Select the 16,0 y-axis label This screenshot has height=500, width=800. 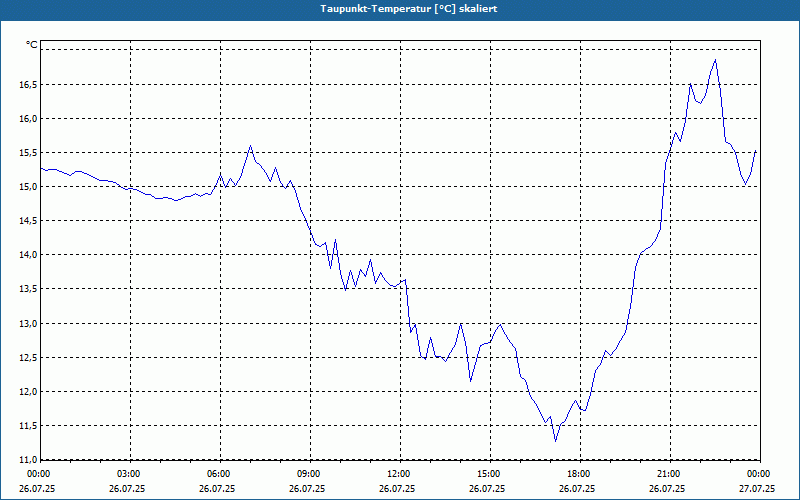click(29, 118)
